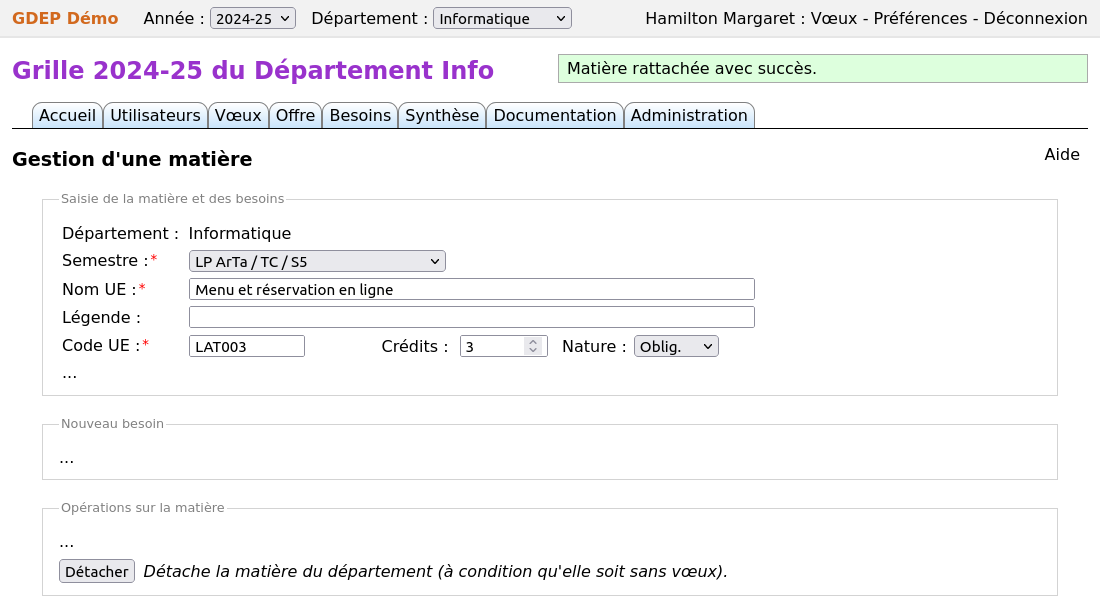Viewport: 1100px width, 610px height.
Task: Open the Utilisateurs tab
Action: pos(155,116)
